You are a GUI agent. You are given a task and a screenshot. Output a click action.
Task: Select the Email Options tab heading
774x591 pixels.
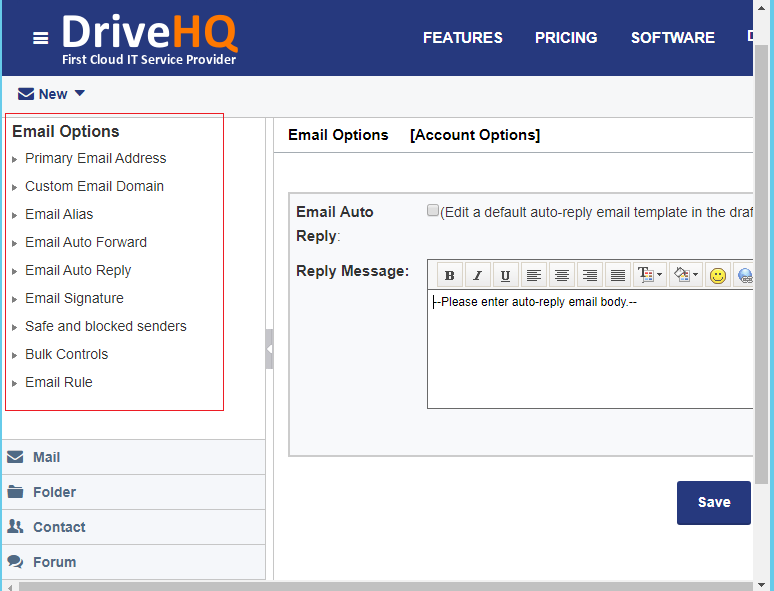click(x=338, y=135)
